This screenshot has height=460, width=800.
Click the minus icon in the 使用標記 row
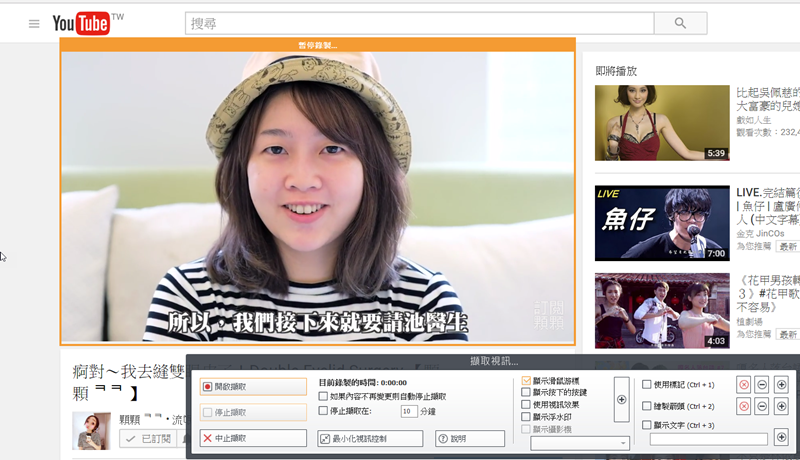tap(762, 385)
